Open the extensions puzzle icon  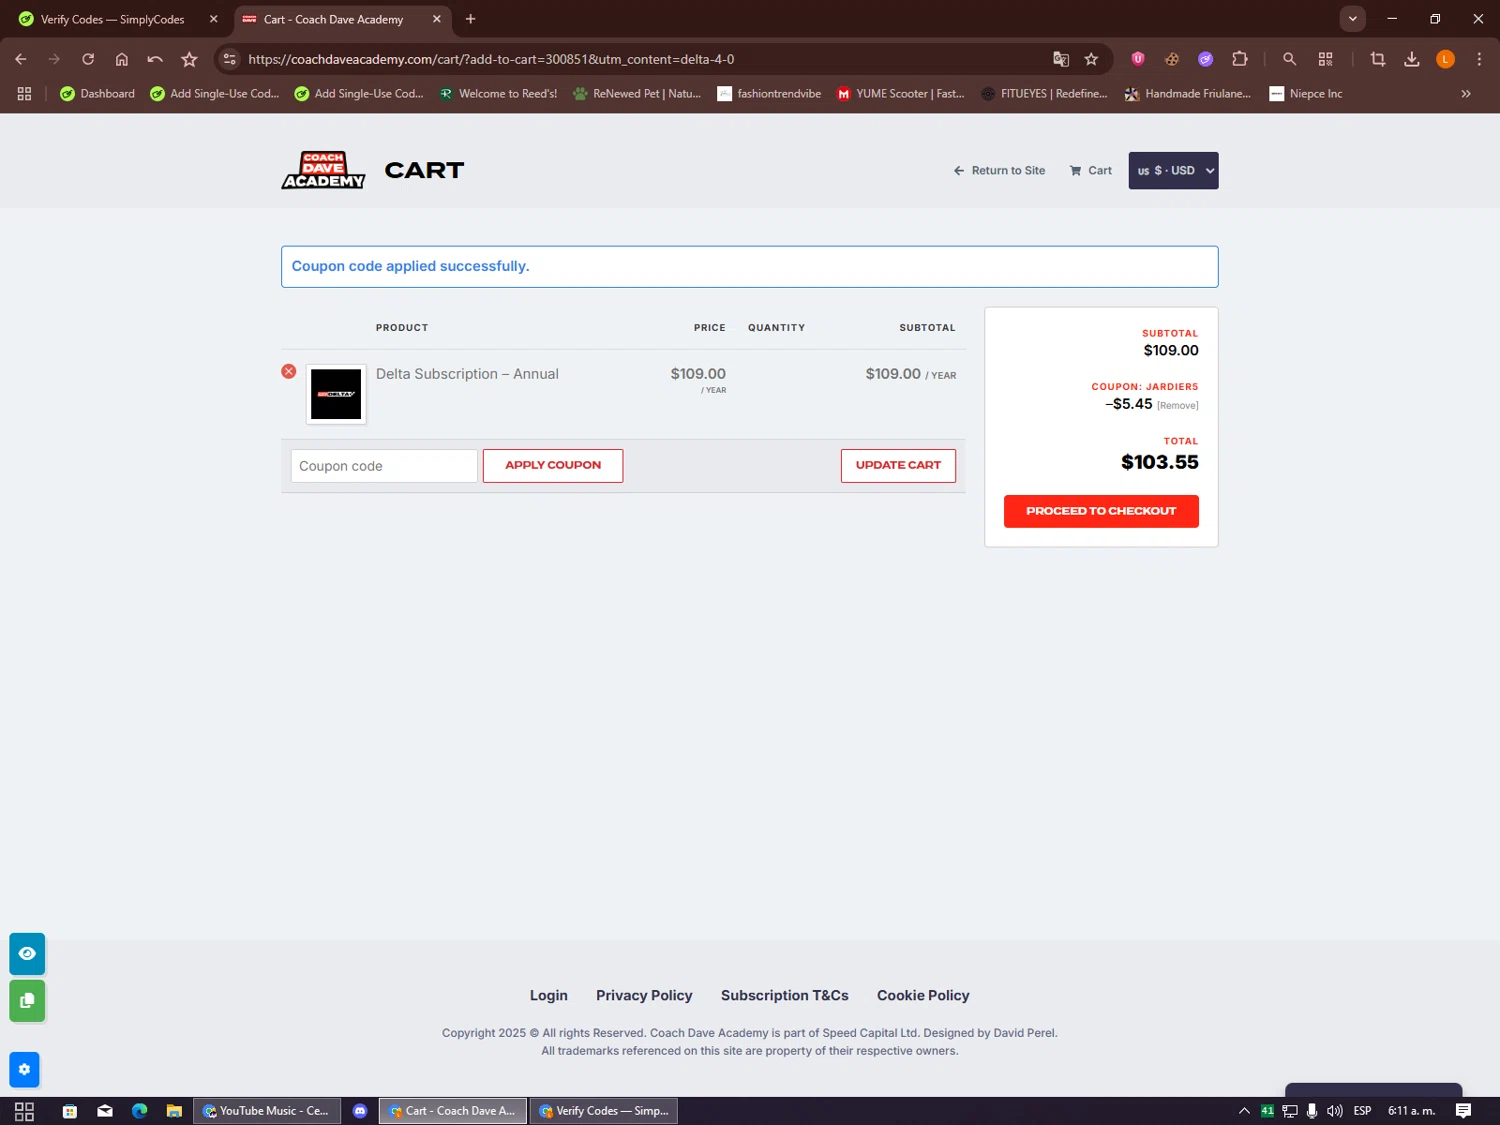click(1240, 59)
